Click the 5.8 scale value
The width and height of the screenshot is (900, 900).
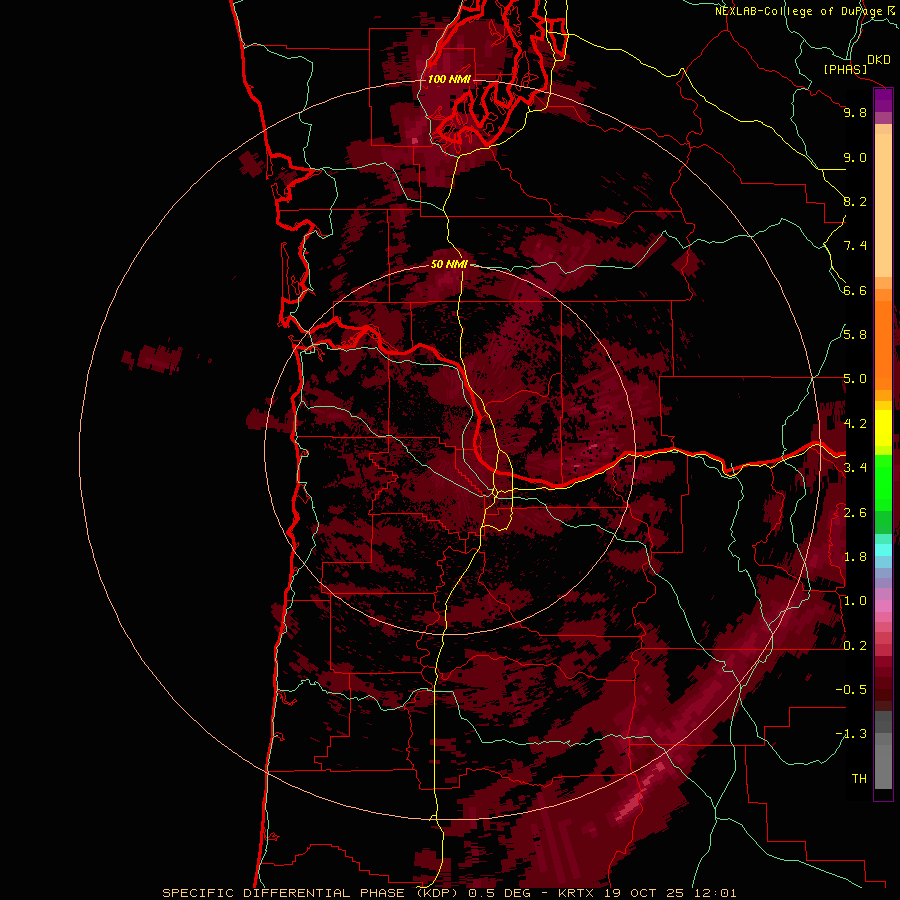[855, 335]
